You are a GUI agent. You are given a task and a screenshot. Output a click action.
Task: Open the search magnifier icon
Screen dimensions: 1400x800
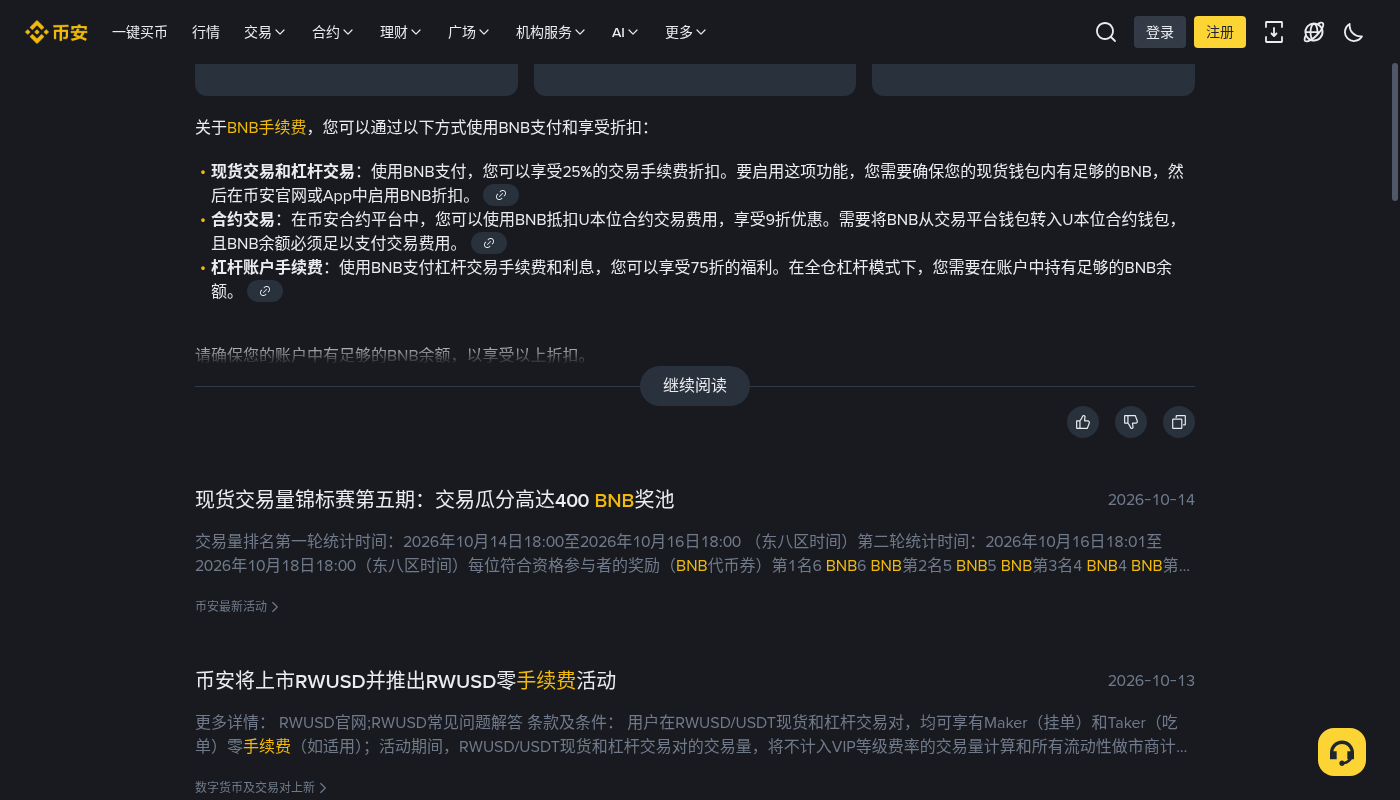coord(1106,32)
